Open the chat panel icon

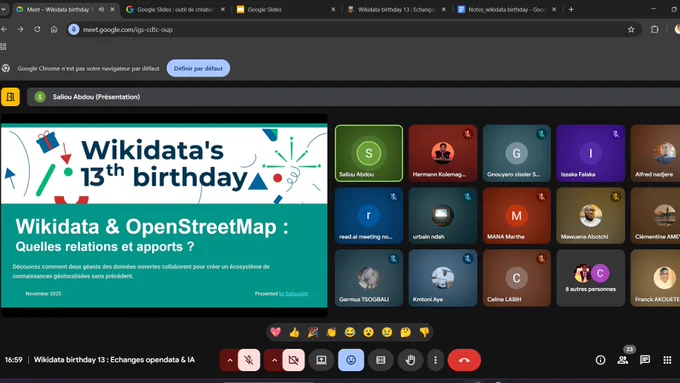[645, 360]
